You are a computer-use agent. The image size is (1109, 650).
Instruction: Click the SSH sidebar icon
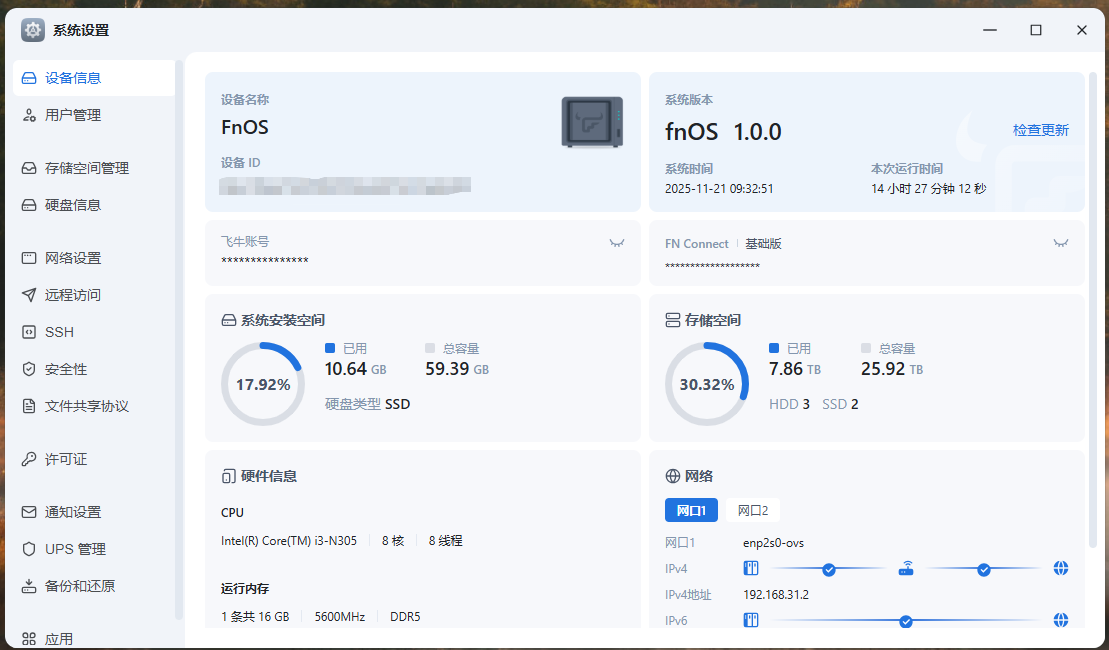pyautogui.click(x=29, y=332)
